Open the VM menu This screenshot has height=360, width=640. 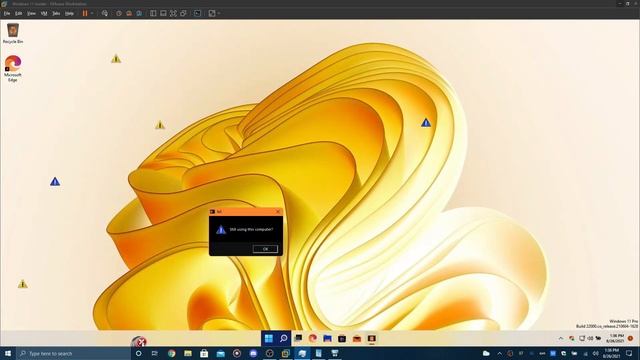click(x=44, y=13)
